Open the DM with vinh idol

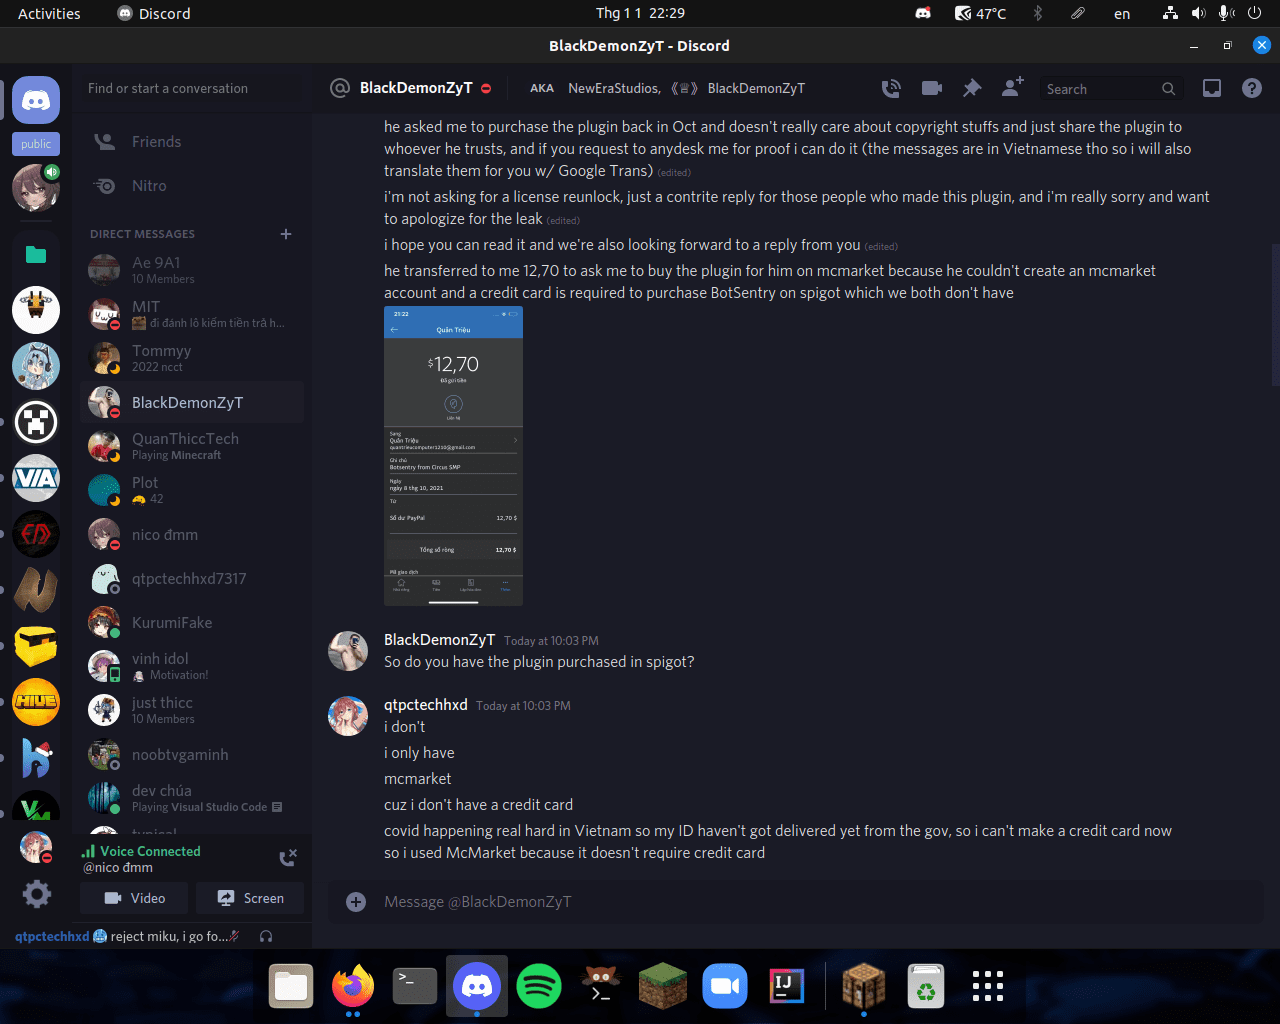click(x=192, y=666)
